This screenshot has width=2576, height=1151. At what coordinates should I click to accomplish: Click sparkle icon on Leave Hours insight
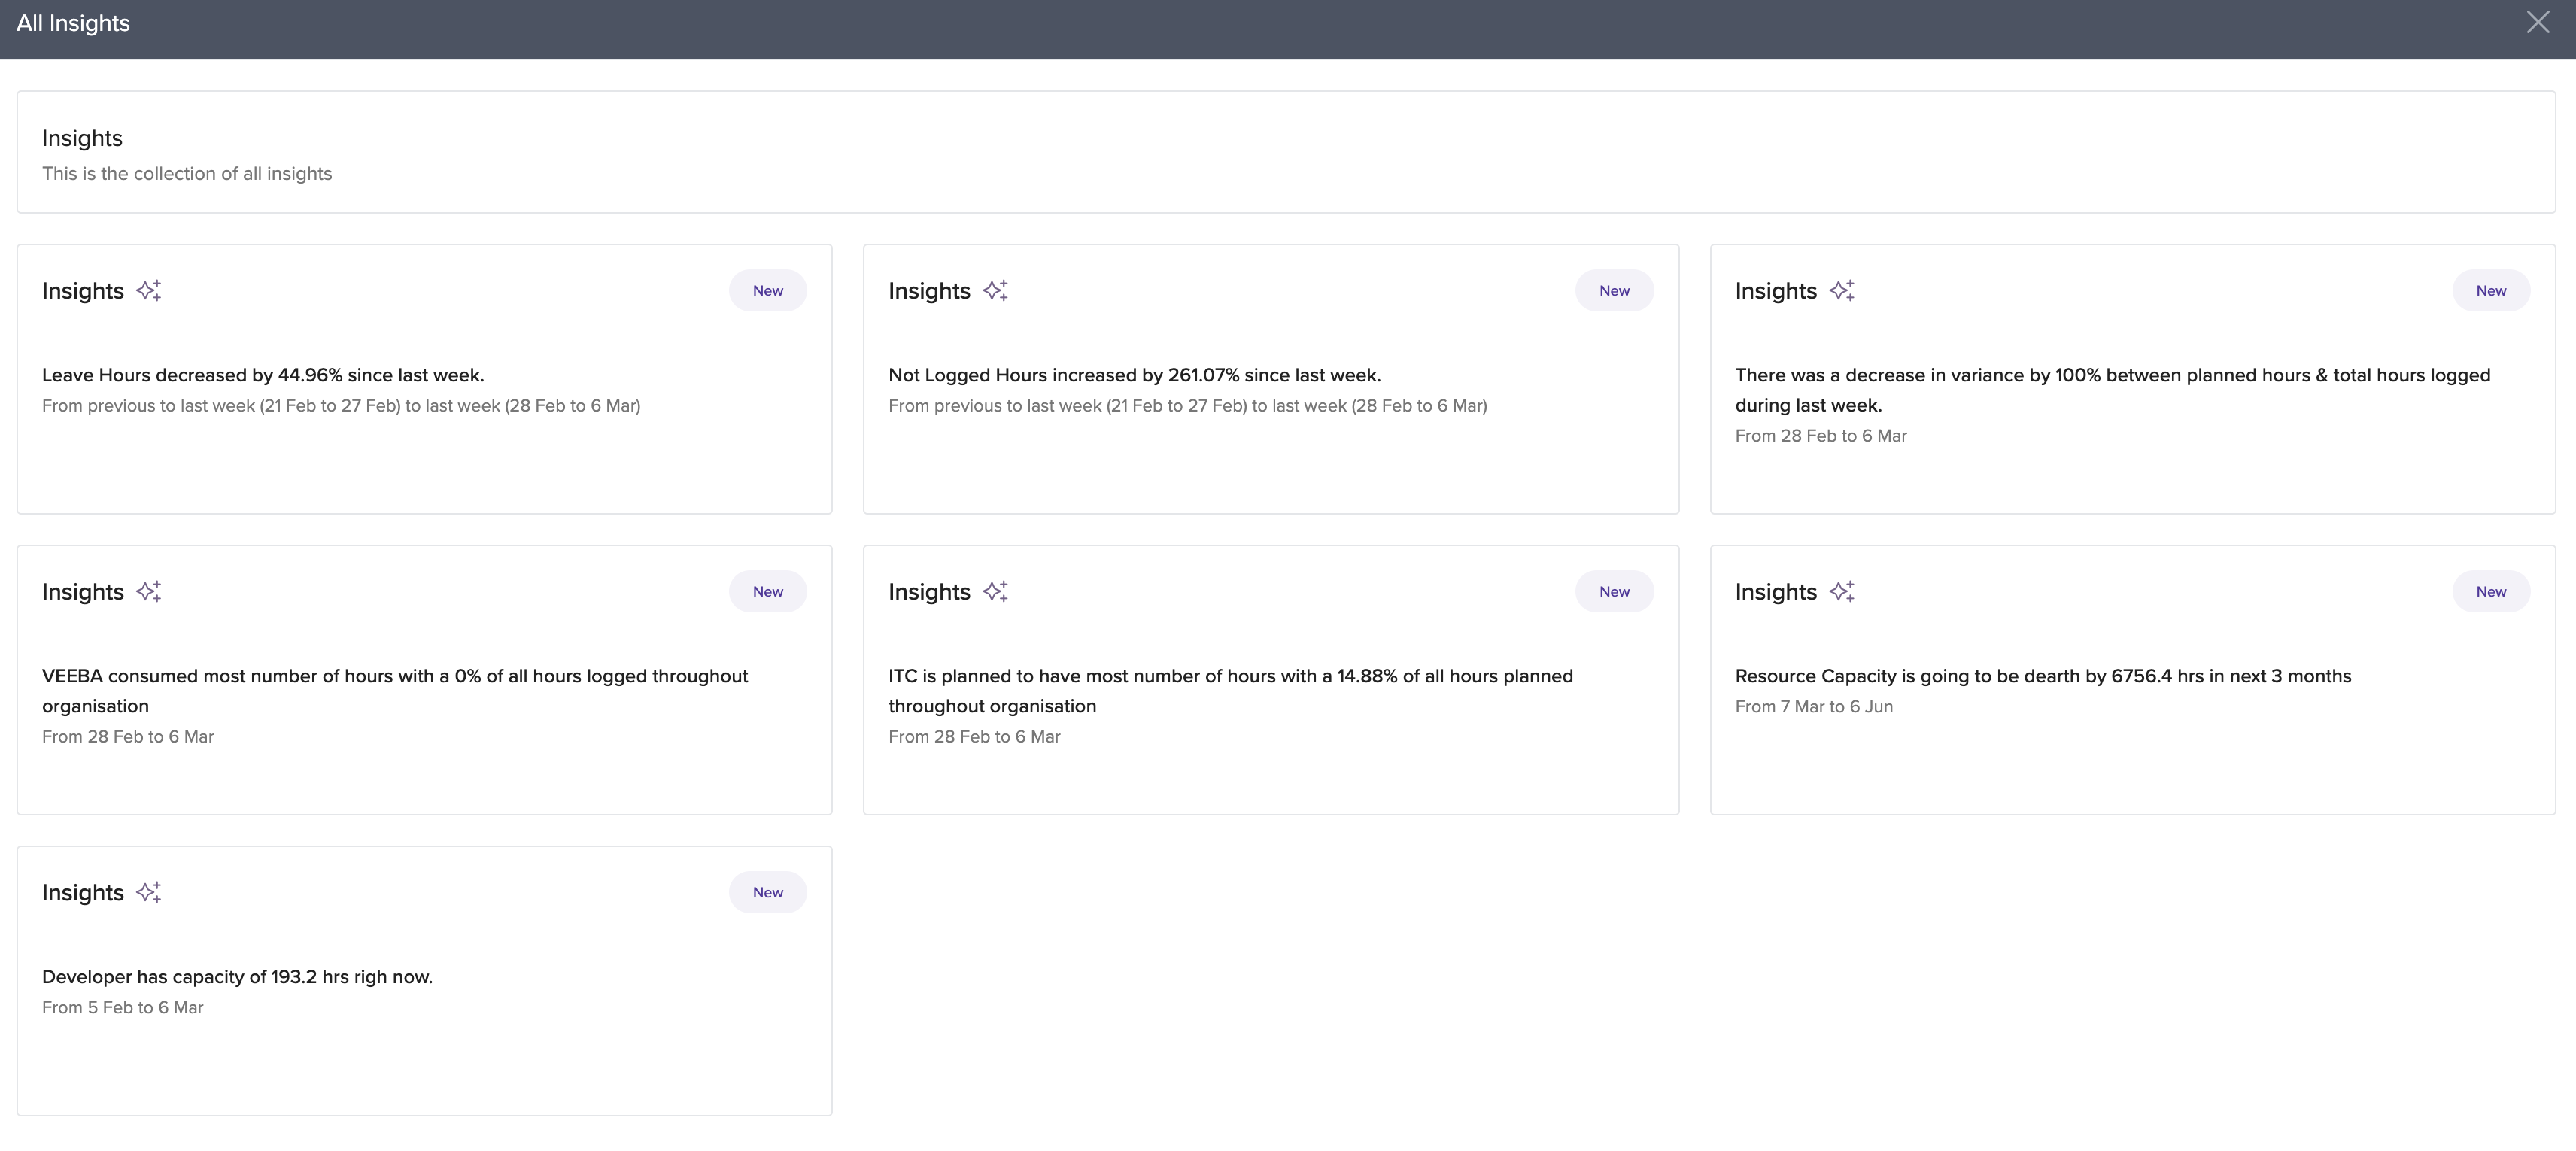tap(149, 291)
